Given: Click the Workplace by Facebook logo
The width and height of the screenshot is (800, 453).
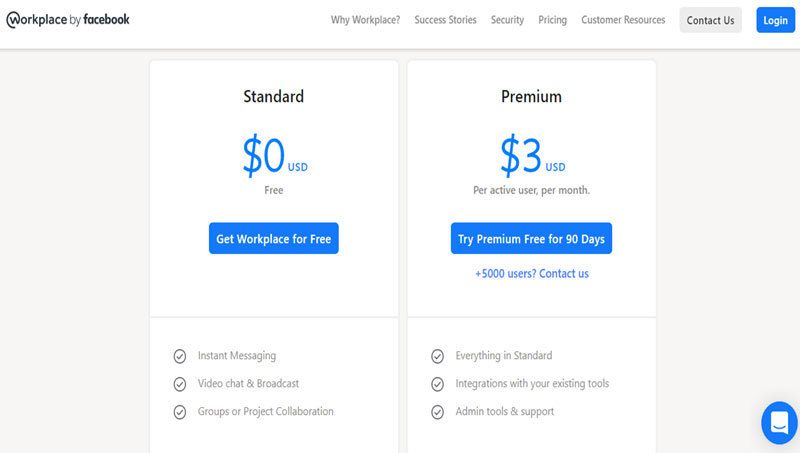Looking at the screenshot, I should [x=68, y=20].
